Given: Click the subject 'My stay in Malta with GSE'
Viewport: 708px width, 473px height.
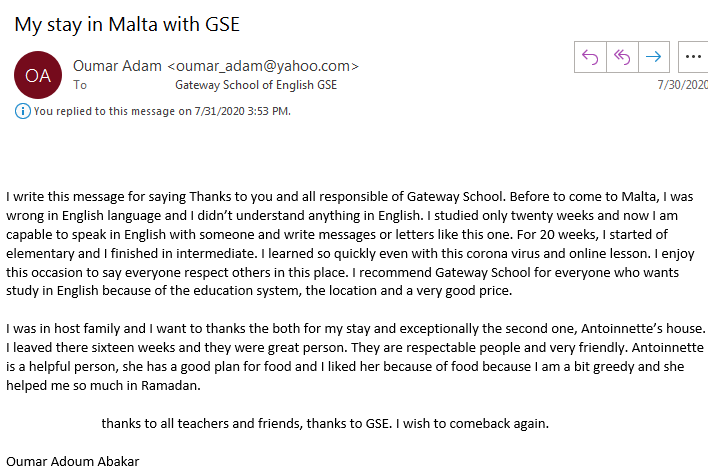Looking at the screenshot, I should [127, 24].
